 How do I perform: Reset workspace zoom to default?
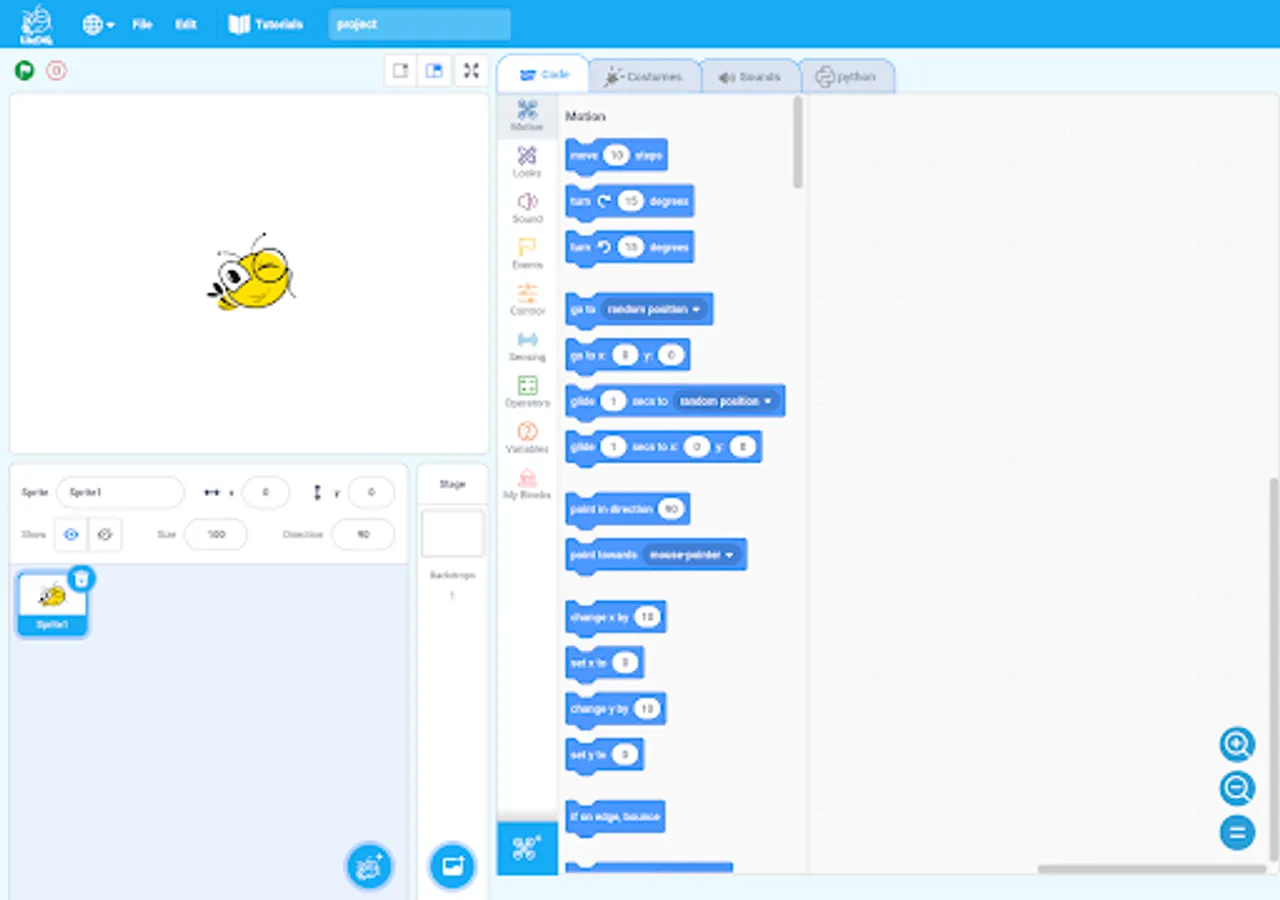coord(1237,833)
